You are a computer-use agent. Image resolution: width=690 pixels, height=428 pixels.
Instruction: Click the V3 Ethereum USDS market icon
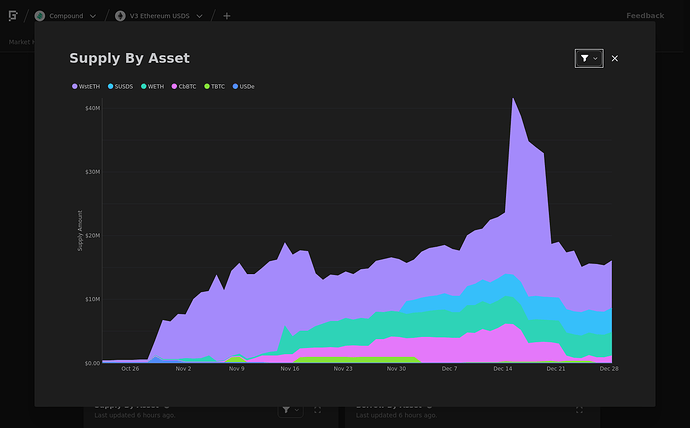120,16
